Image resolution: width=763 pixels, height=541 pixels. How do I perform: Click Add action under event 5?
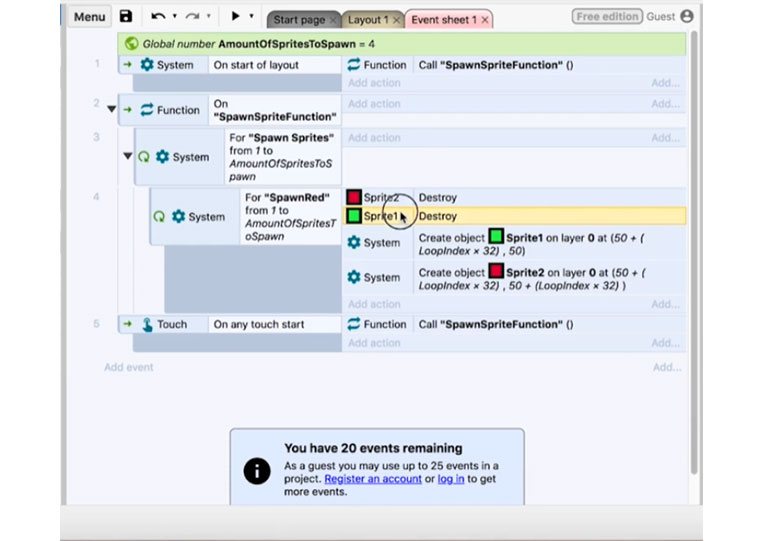pyautogui.click(x=374, y=343)
